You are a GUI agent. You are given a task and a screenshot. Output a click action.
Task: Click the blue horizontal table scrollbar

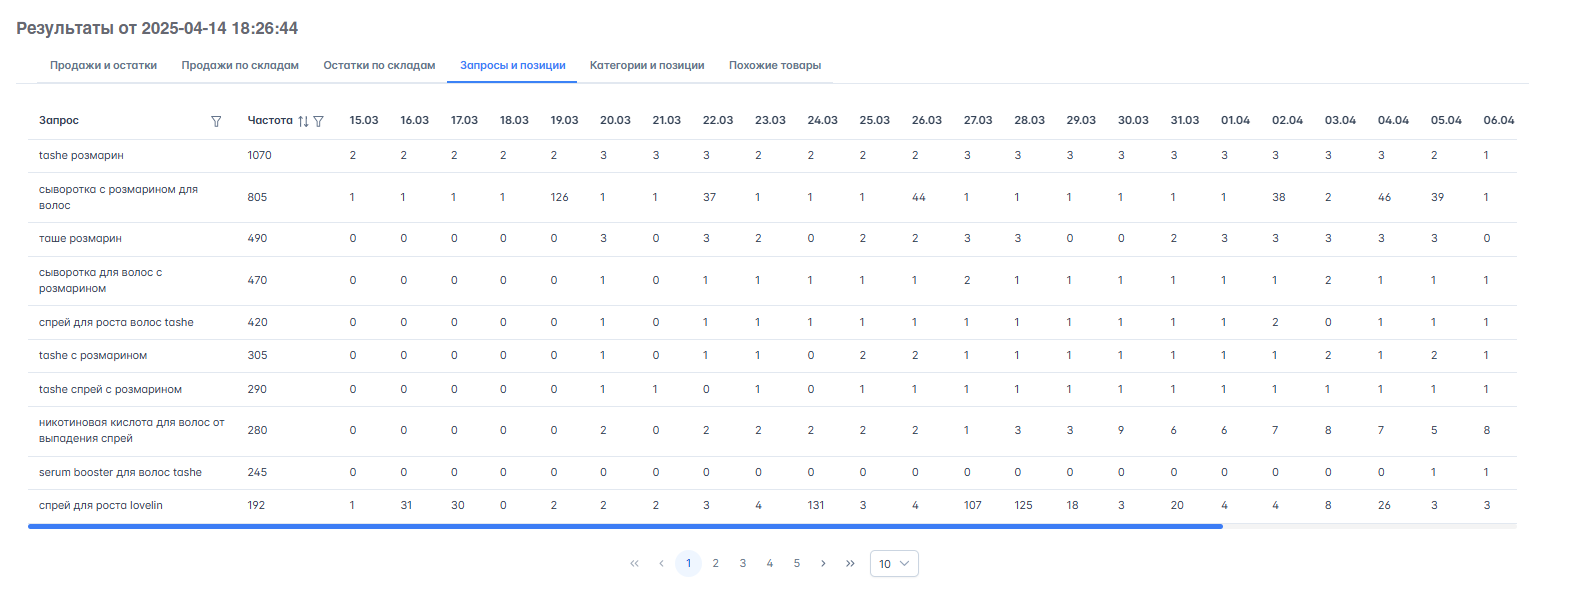tap(625, 526)
